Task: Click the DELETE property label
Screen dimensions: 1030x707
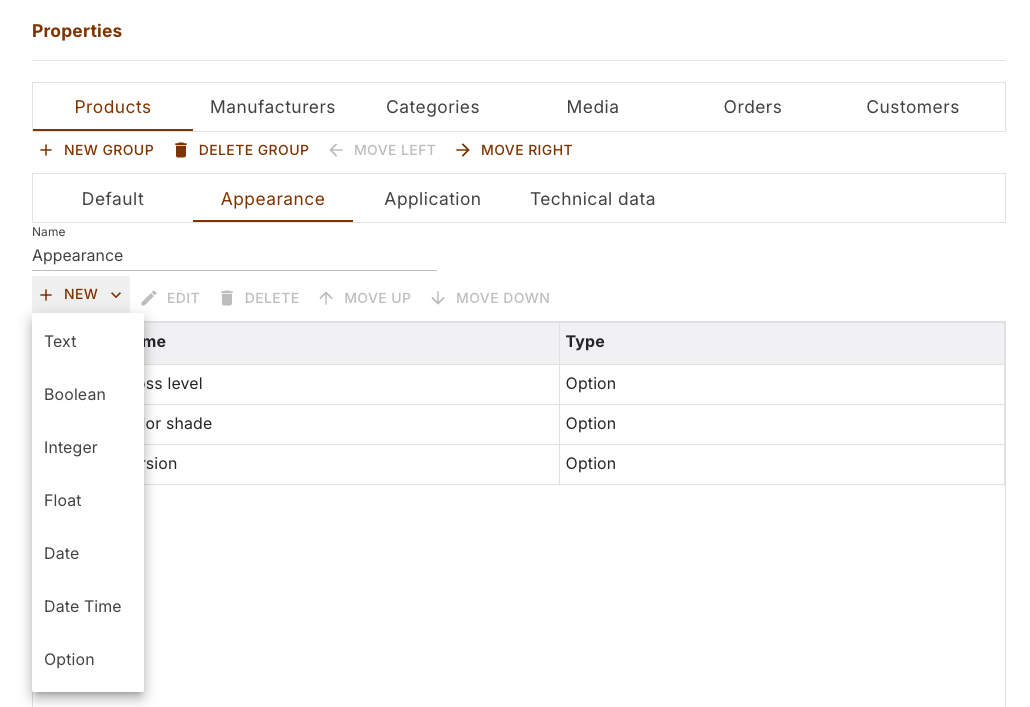Action: 271,298
